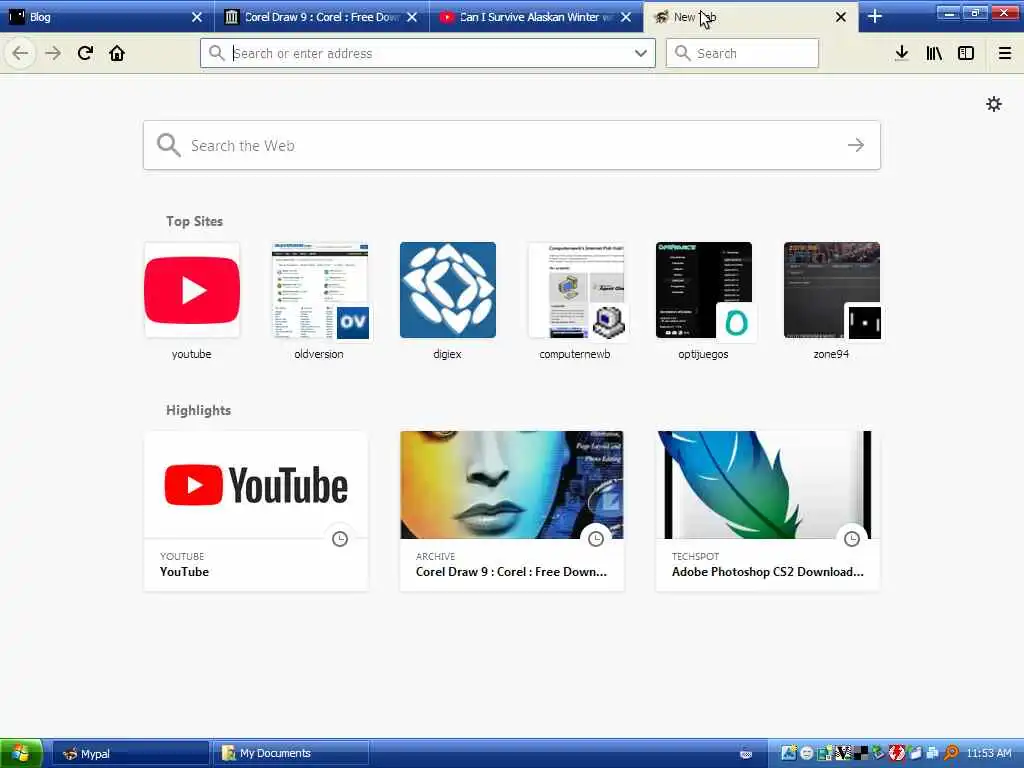Open the hamburger menu
This screenshot has width=1024, height=768.
coord(1005,53)
